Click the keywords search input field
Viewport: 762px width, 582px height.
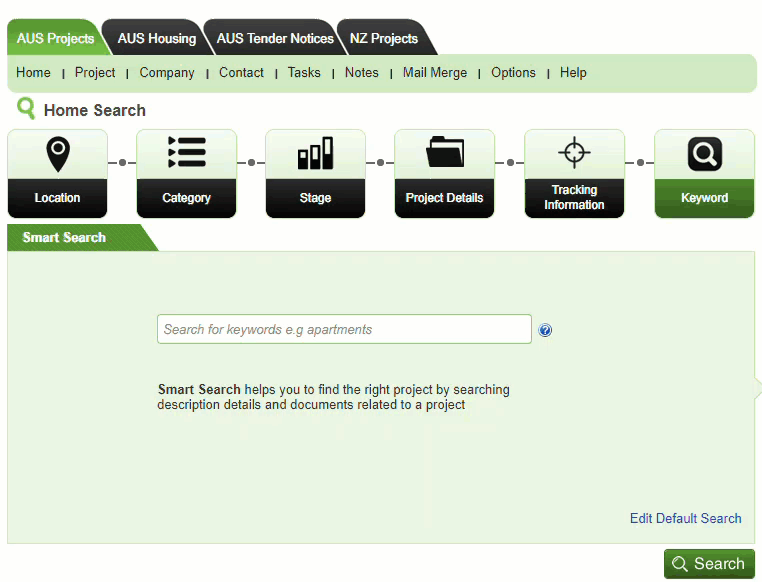[x=344, y=329]
